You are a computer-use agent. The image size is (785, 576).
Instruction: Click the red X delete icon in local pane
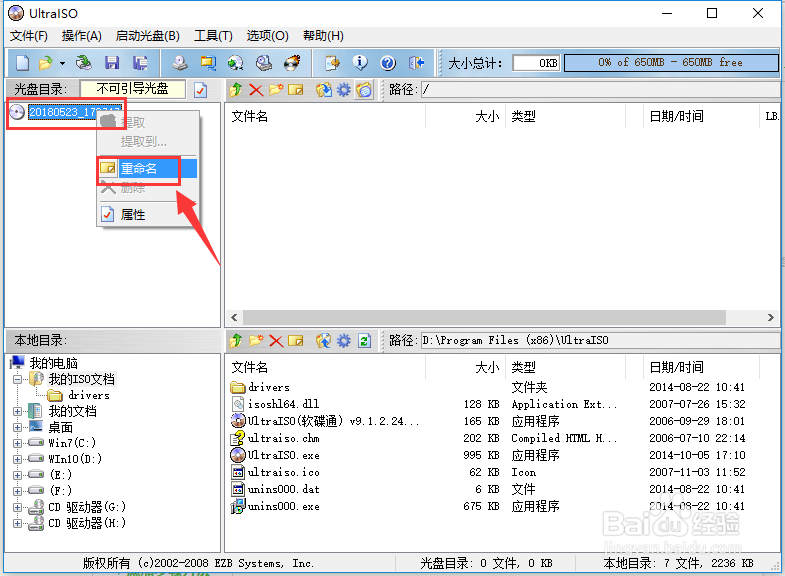click(276, 341)
